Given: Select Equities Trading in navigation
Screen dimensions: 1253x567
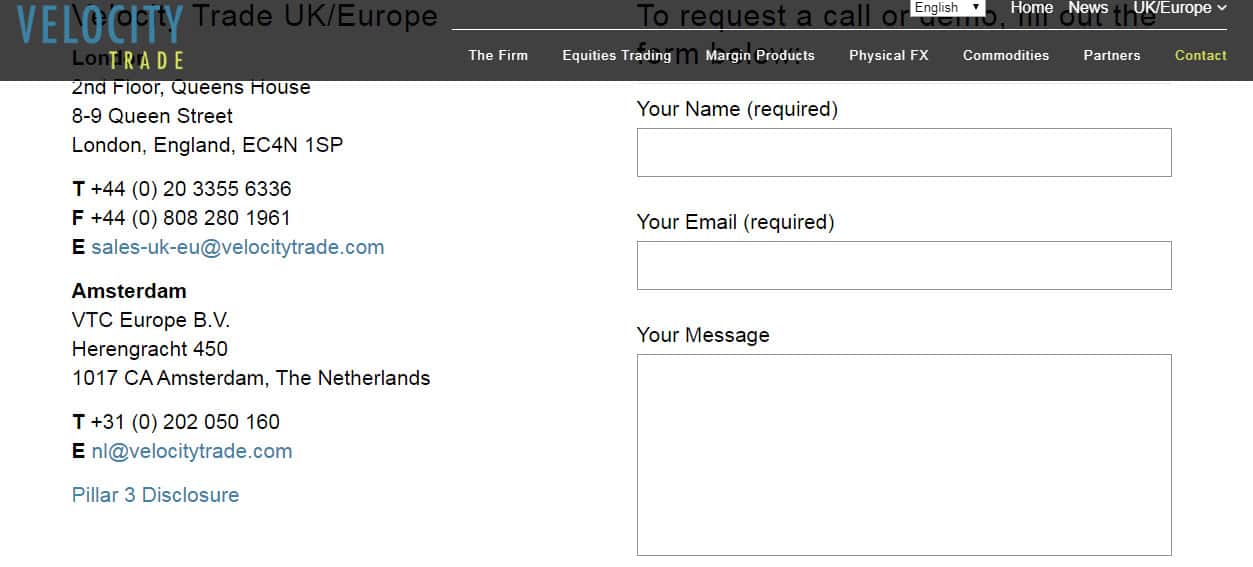Looking at the screenshot, I should 616,55.
